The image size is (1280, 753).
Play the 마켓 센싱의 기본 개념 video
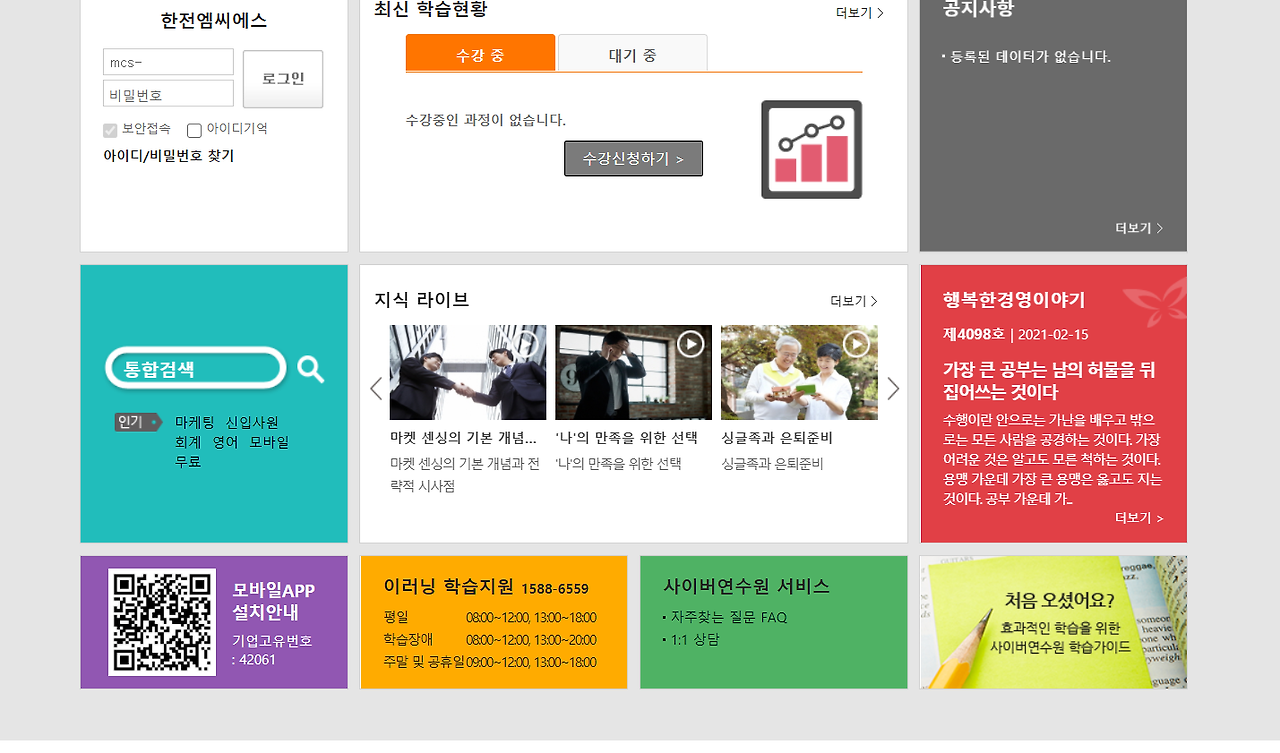pyautogui.click(x=525, y=345)
